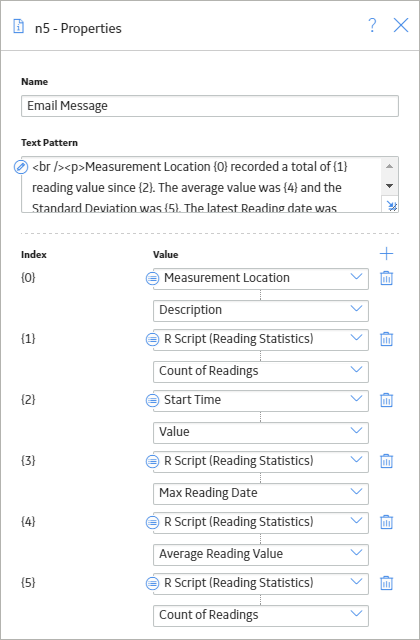The width and height of the screenshot is (420, 640).
Task: Click the Text Pattern scroll down arrow
Action: coord(389,186)
